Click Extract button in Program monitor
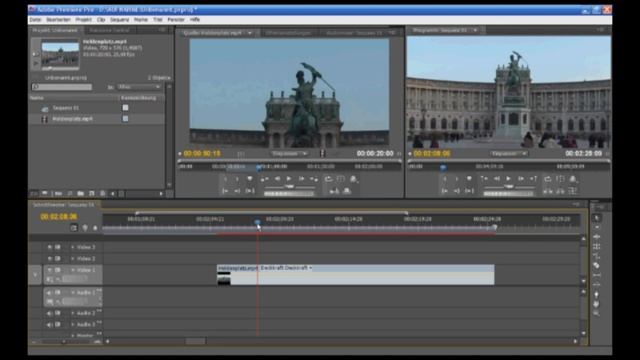This screenshot has width=640, height=360. coord(560,191)
